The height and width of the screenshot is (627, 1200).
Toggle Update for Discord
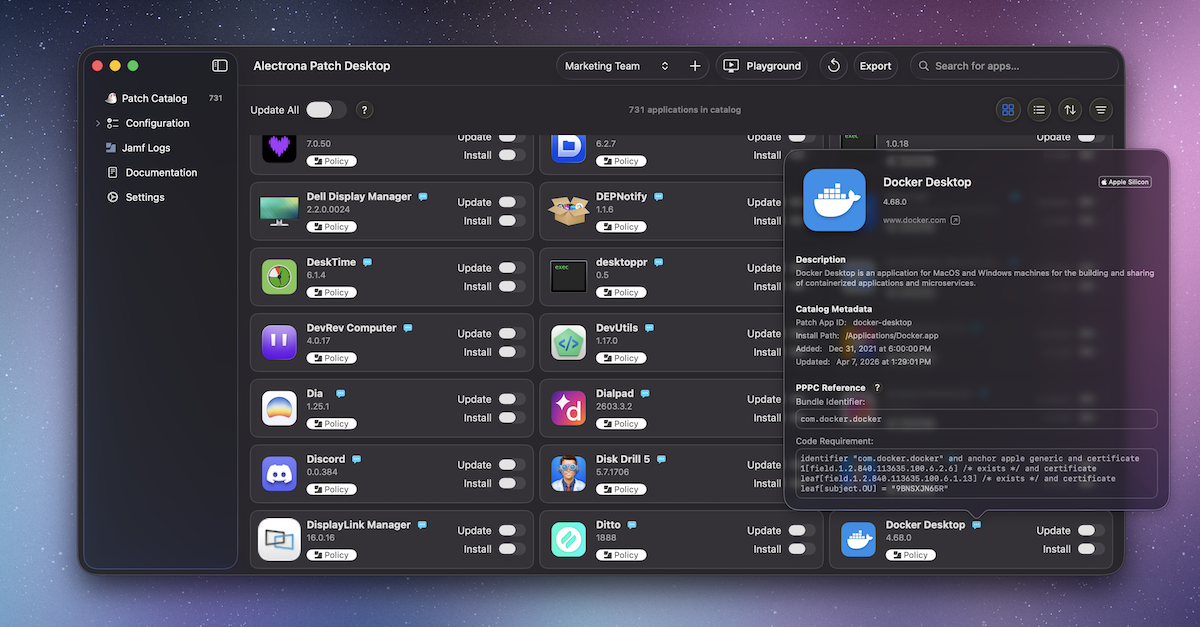pos(512,465)
